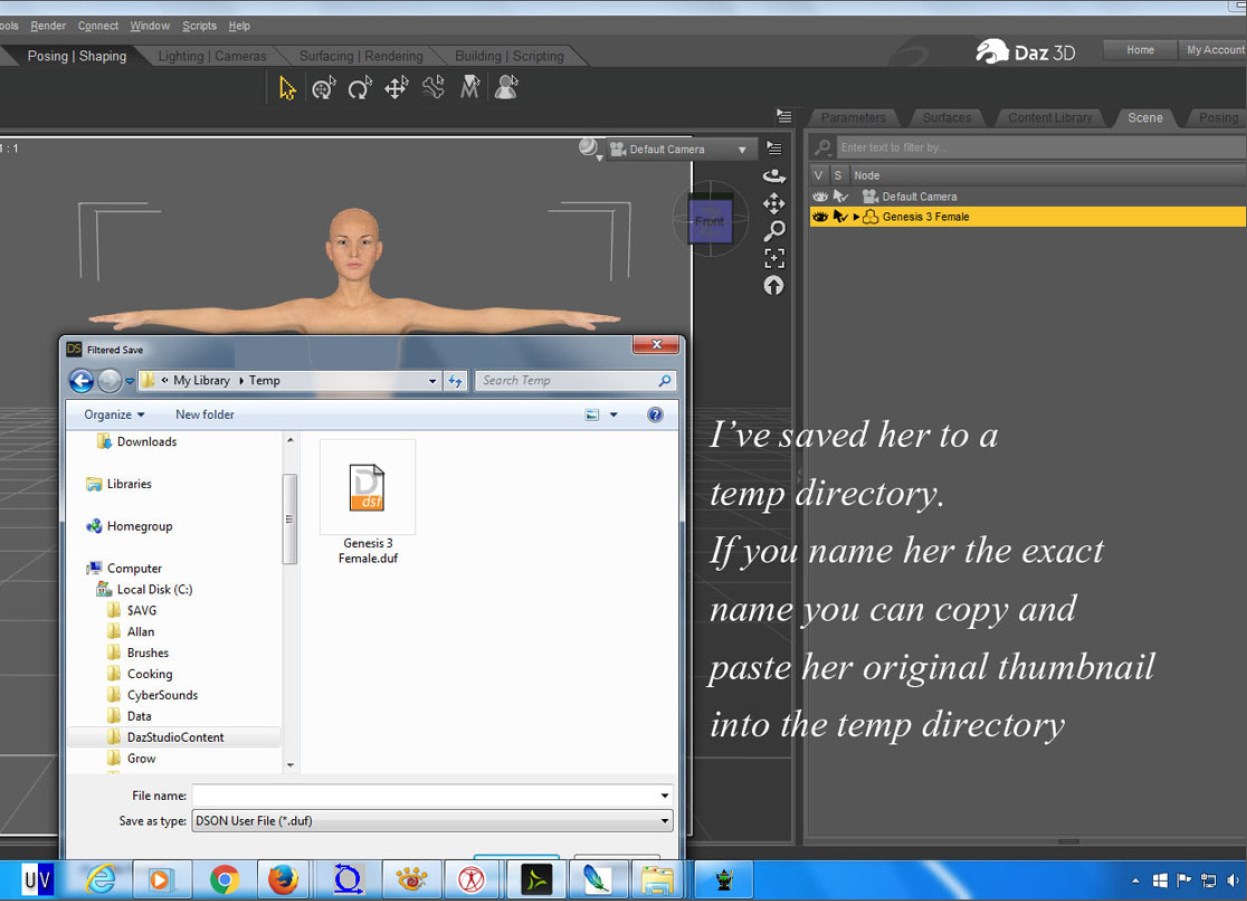
Task: Open the Organize dropdown menu
Action: coord(114,415)
